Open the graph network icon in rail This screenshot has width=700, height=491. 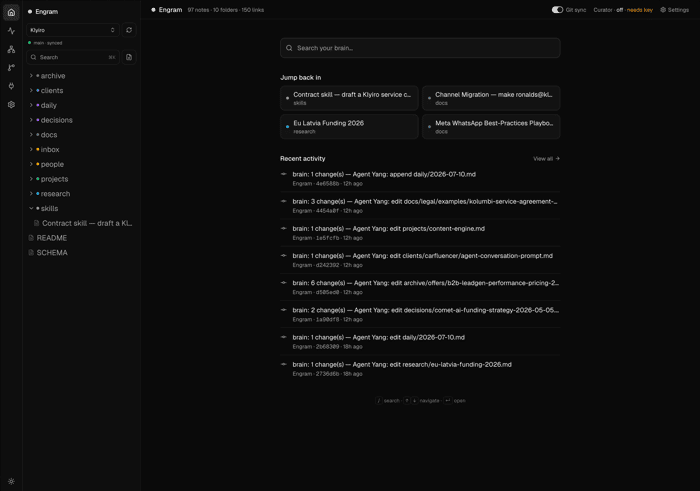coord(11,49)
